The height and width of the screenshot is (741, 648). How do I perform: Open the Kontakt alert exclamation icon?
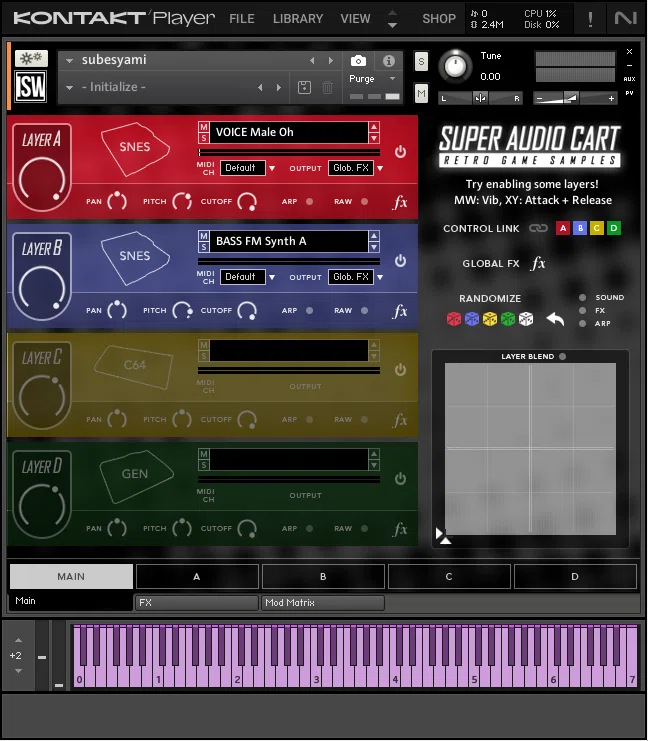coord(590,19)
